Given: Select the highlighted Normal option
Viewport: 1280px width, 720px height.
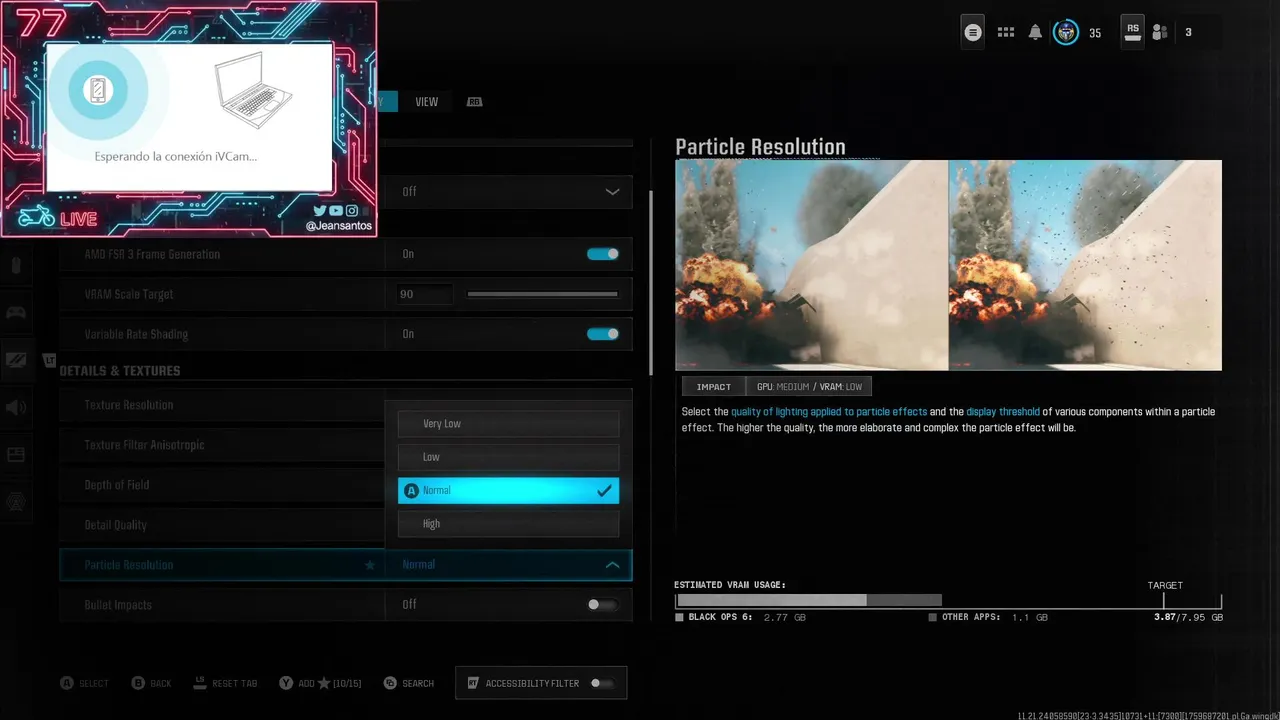Looking at the screenshot, I should (508, 490).
